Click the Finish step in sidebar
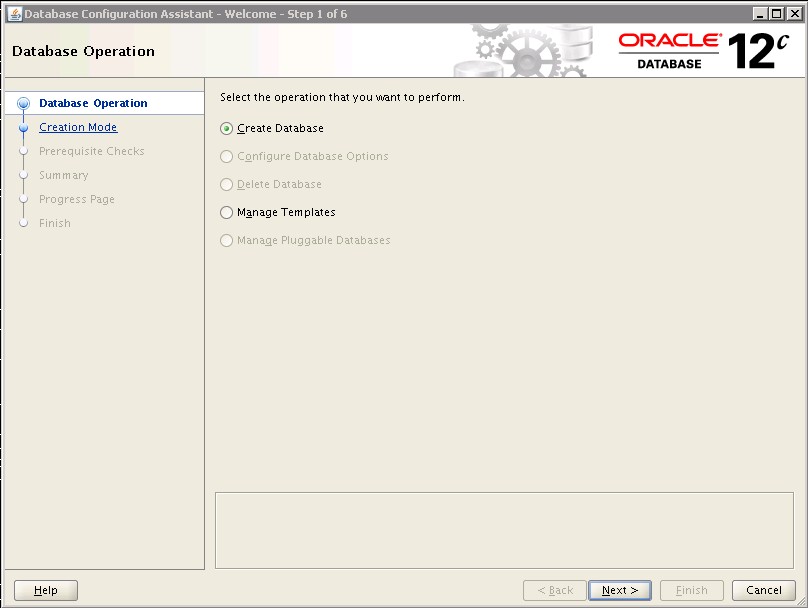Screen dimensions: 808x608 (x=55, y=223)
